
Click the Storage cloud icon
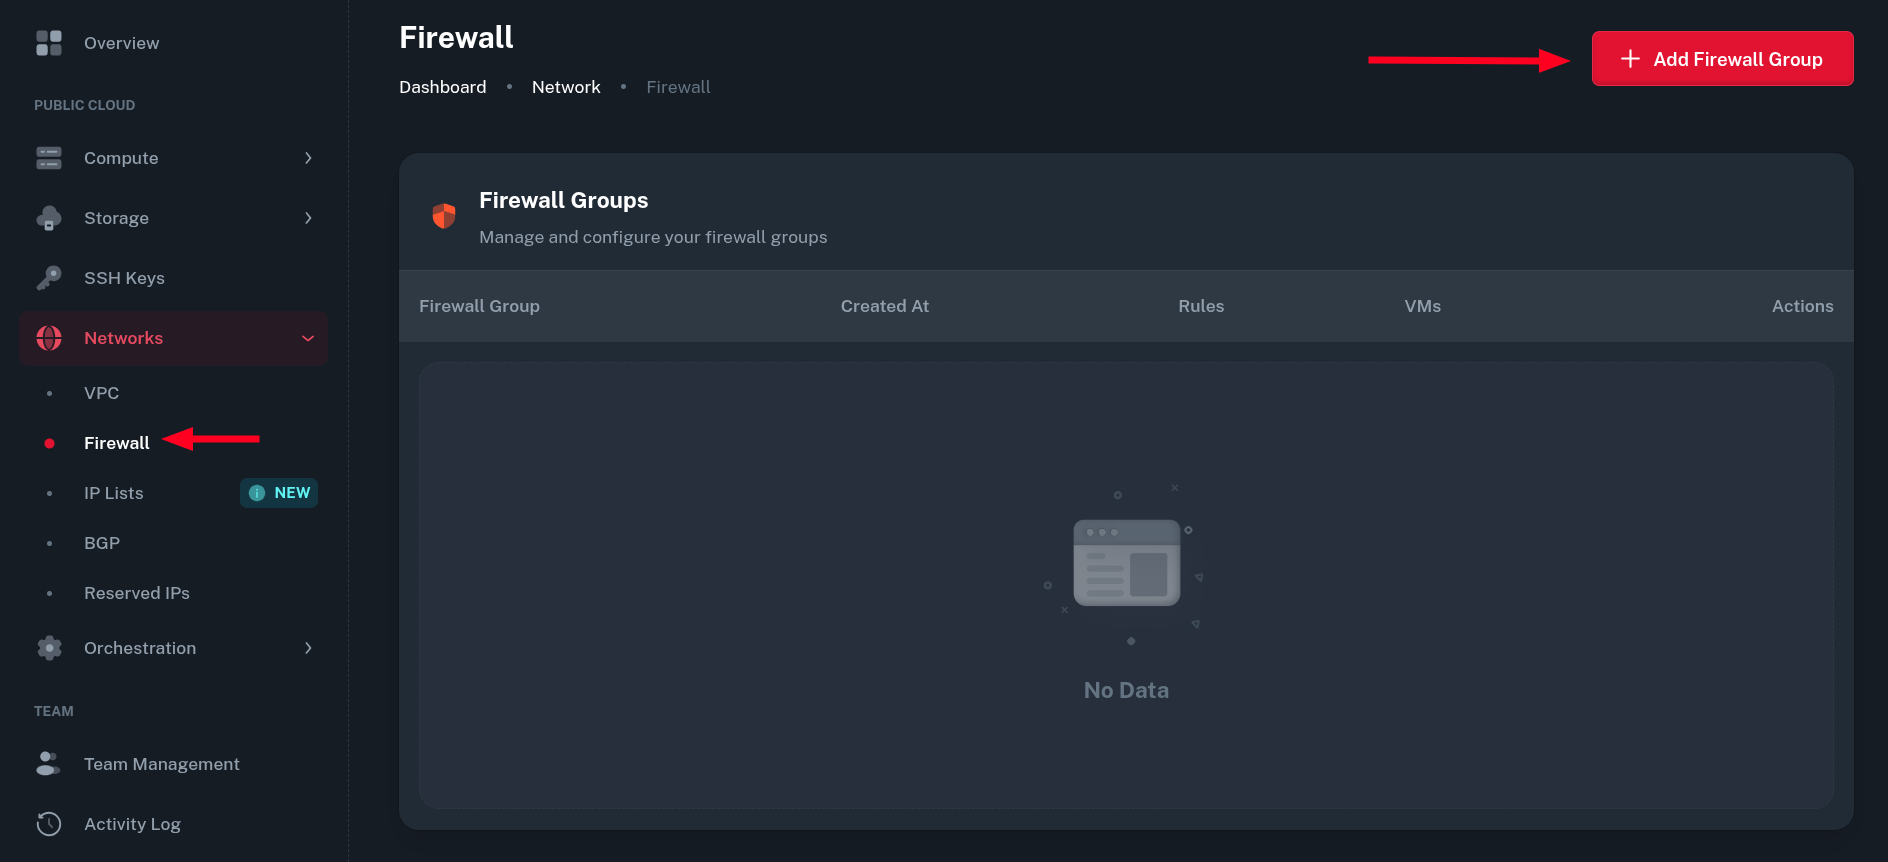[x=49, y=218]
